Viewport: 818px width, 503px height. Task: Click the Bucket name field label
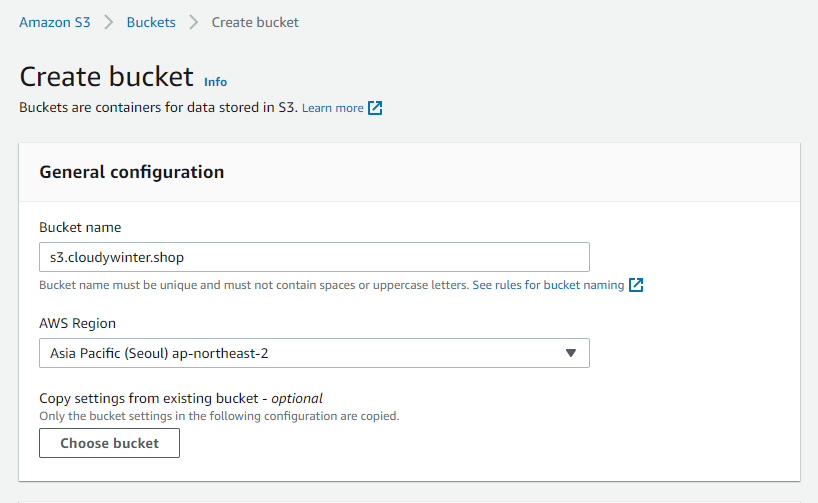point(80,227)
